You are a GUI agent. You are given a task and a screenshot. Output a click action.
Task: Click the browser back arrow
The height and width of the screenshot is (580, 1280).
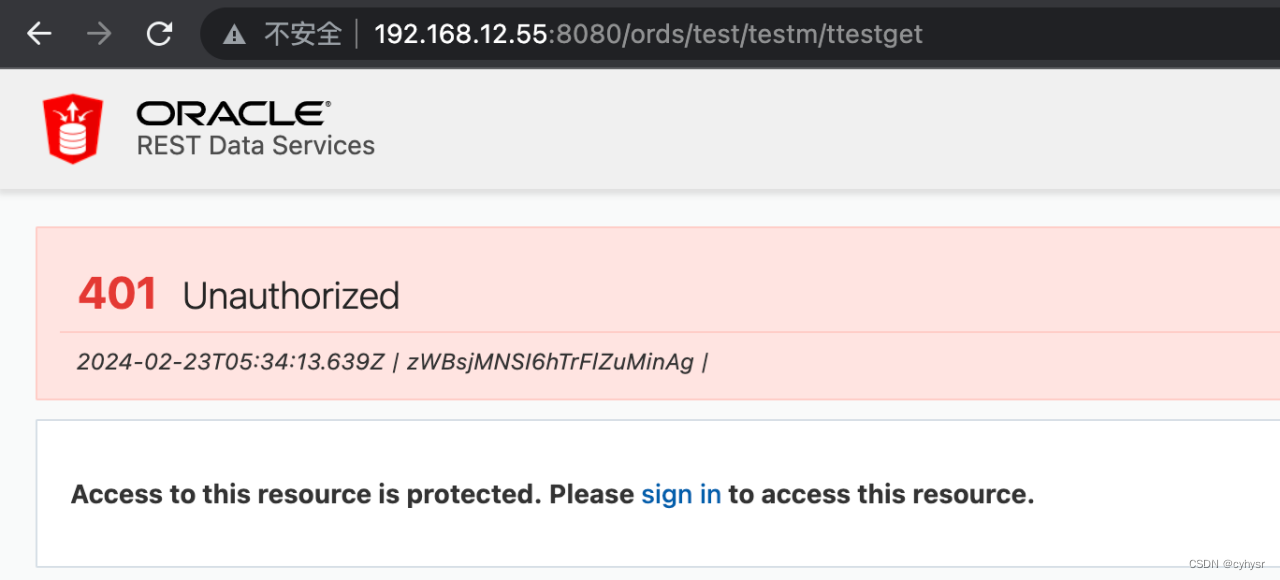click(38, 33)
